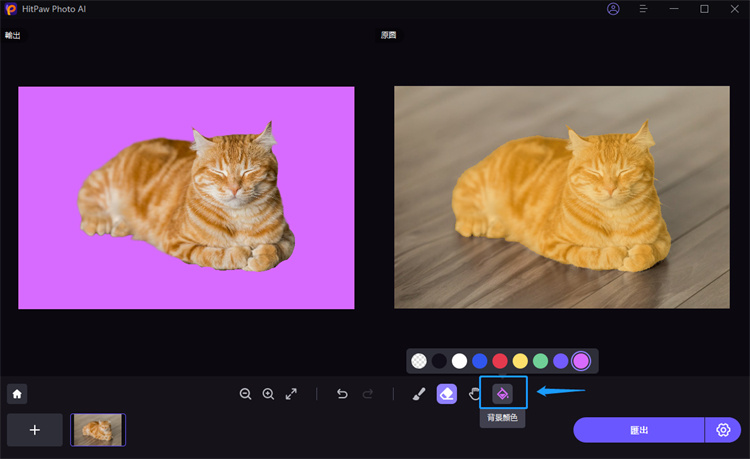
Task: Choose the red background swatch
Action: coord(500,361)
